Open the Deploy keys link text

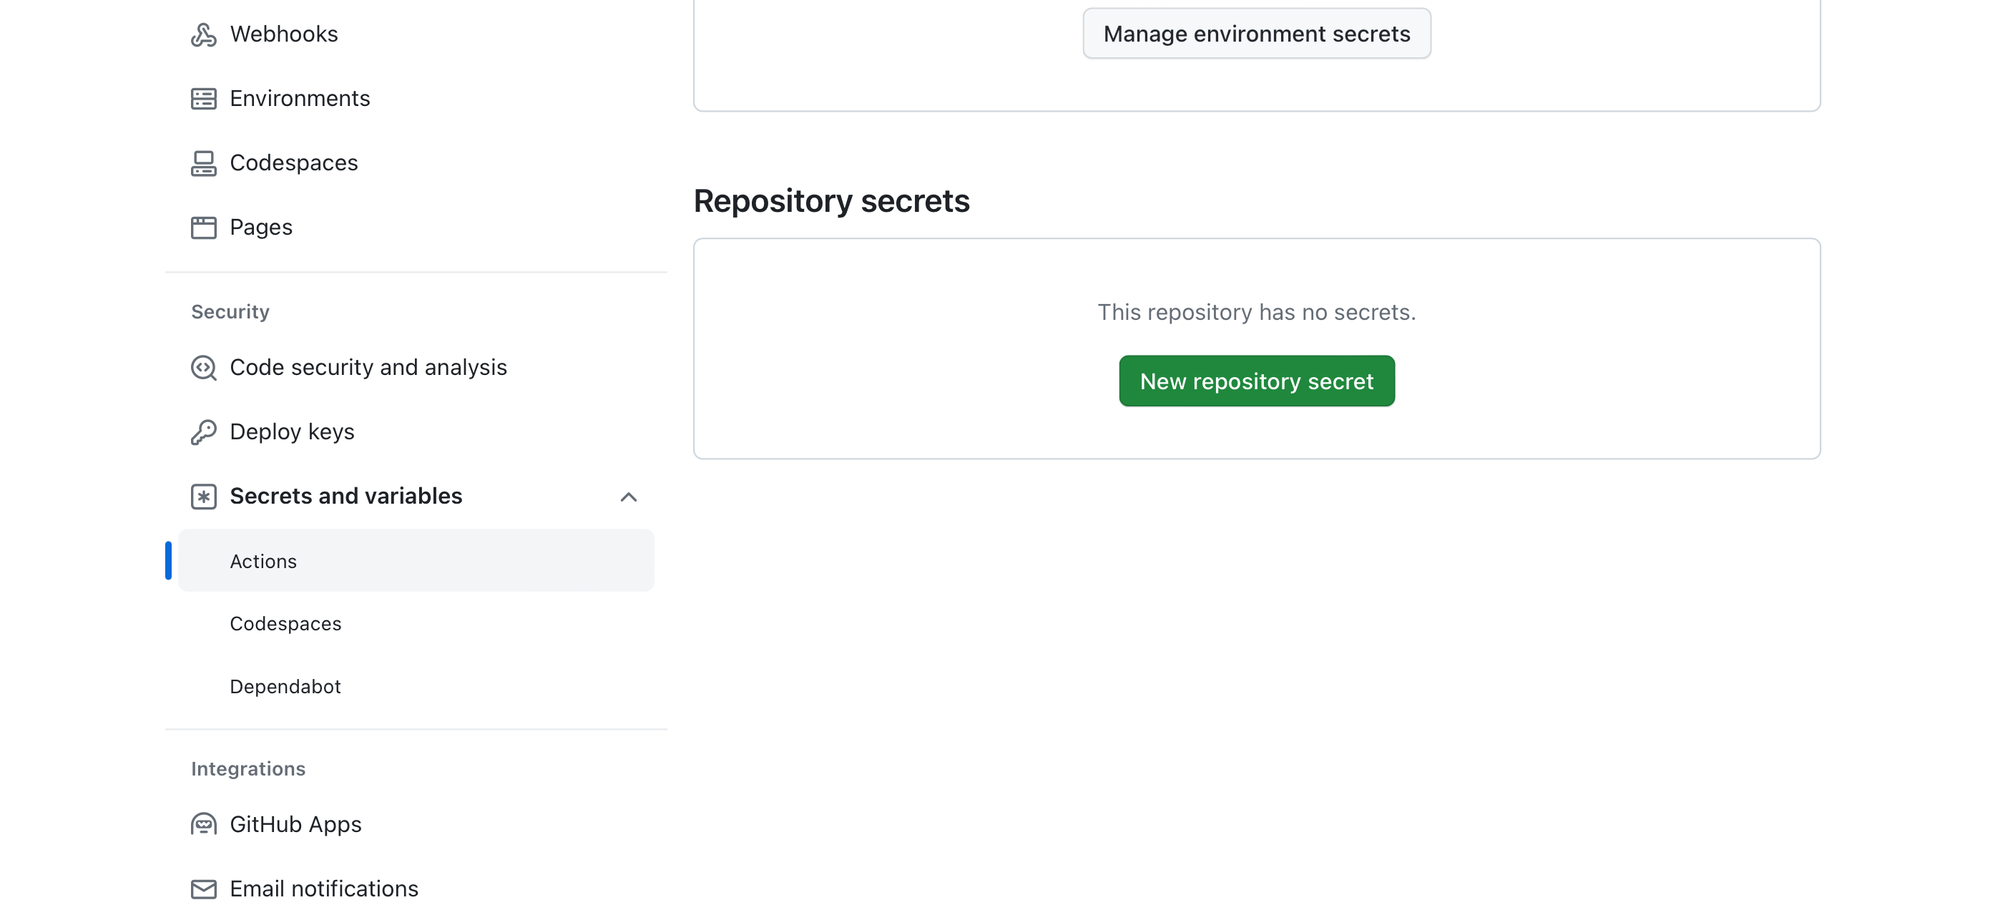click(x=292, y=432)
